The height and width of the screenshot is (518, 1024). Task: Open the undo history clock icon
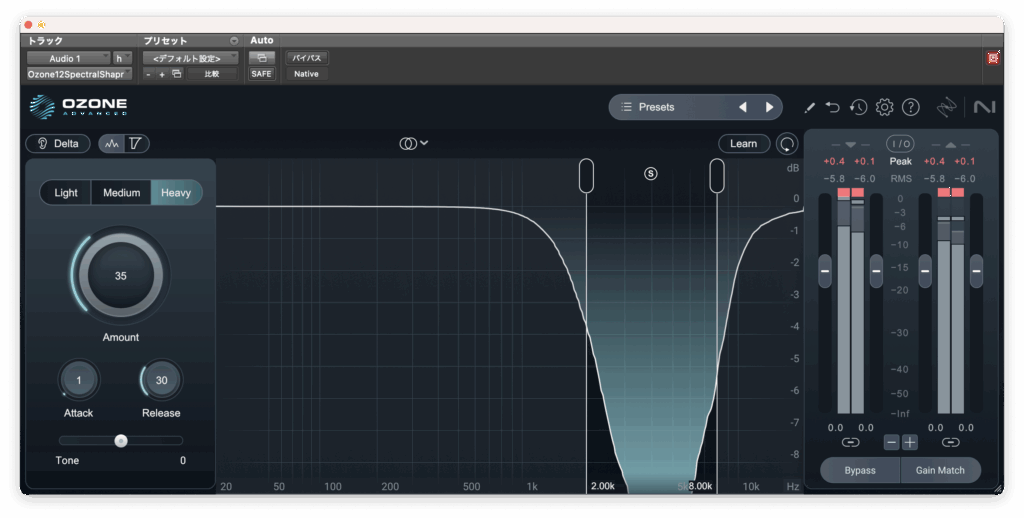(x=858, y=107)
